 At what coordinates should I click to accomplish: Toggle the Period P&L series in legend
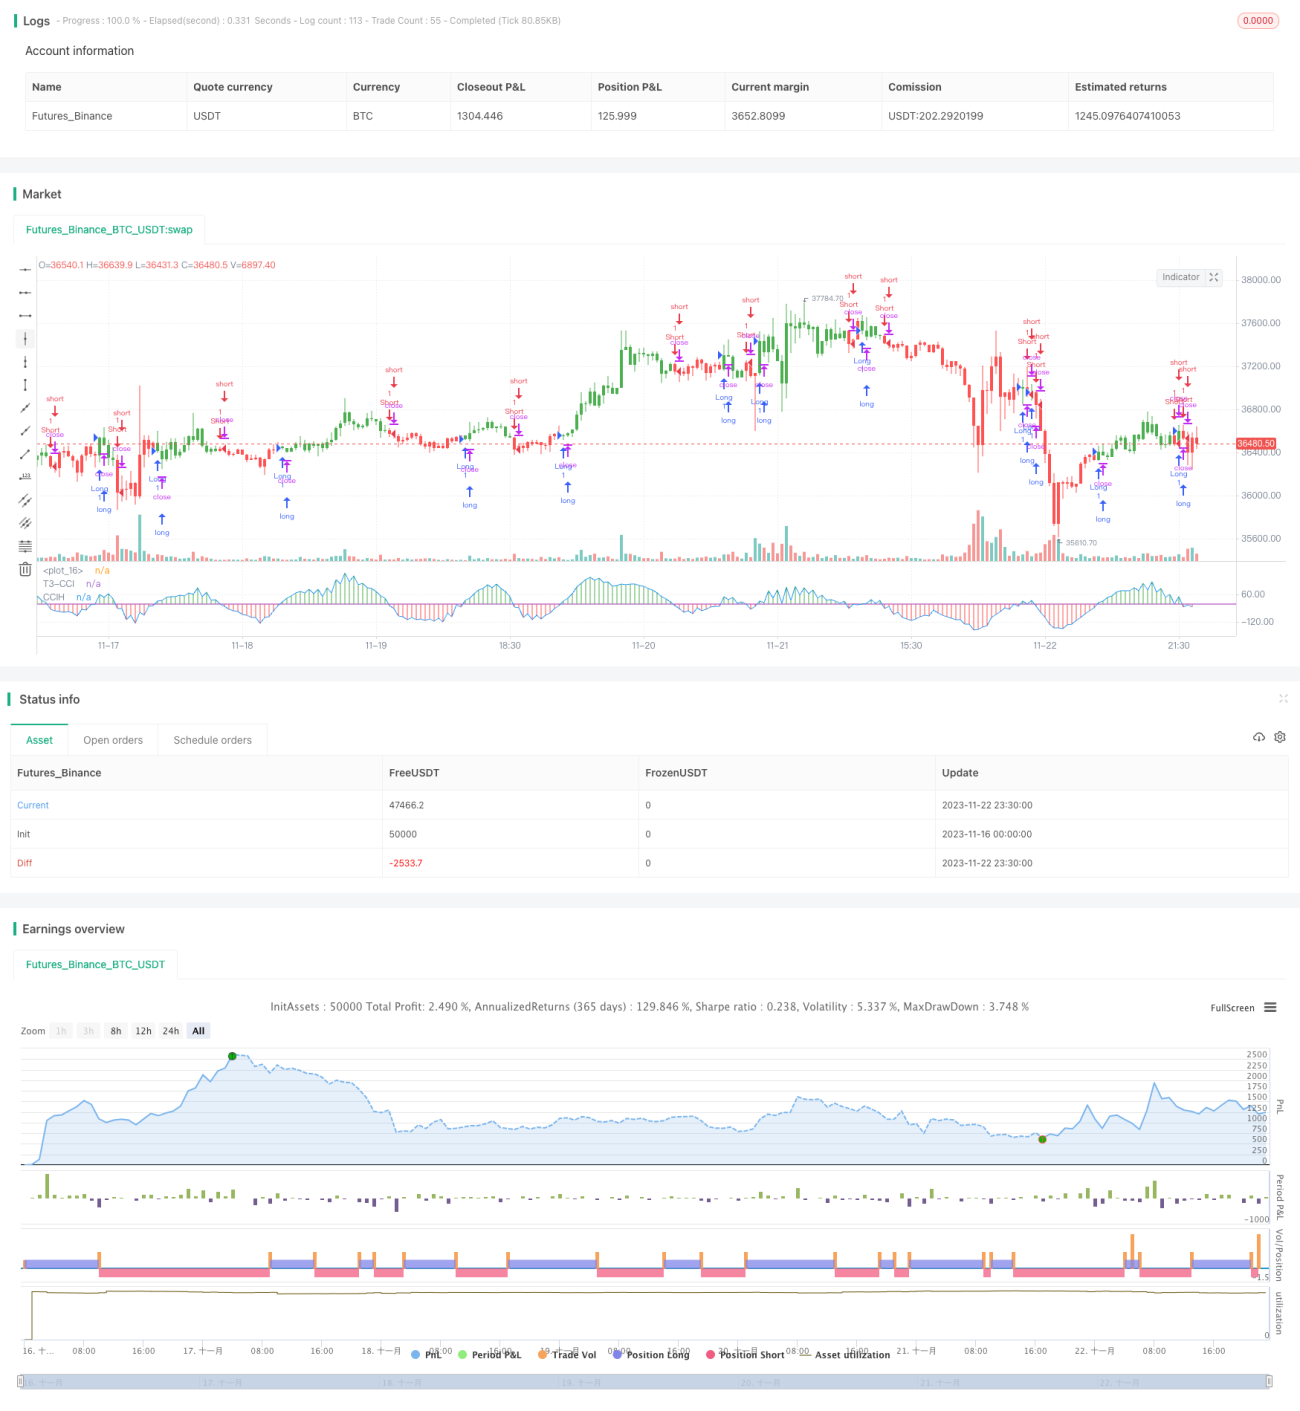[x=489, y=1354]
